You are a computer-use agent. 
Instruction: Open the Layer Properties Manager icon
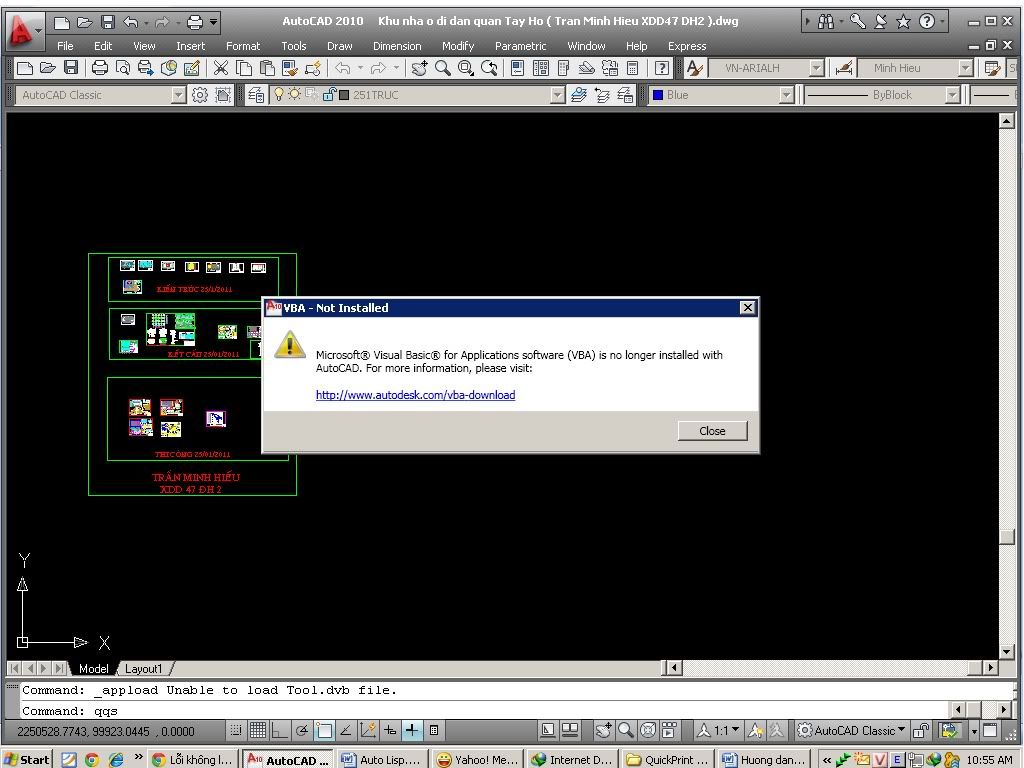click(256, 95)
